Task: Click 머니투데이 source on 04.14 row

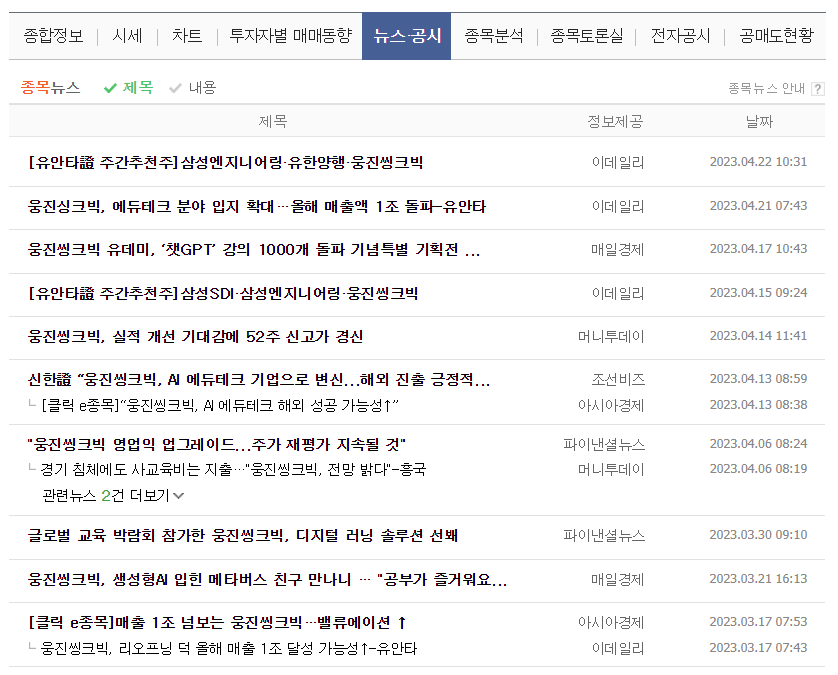Action: pos(611,336)
